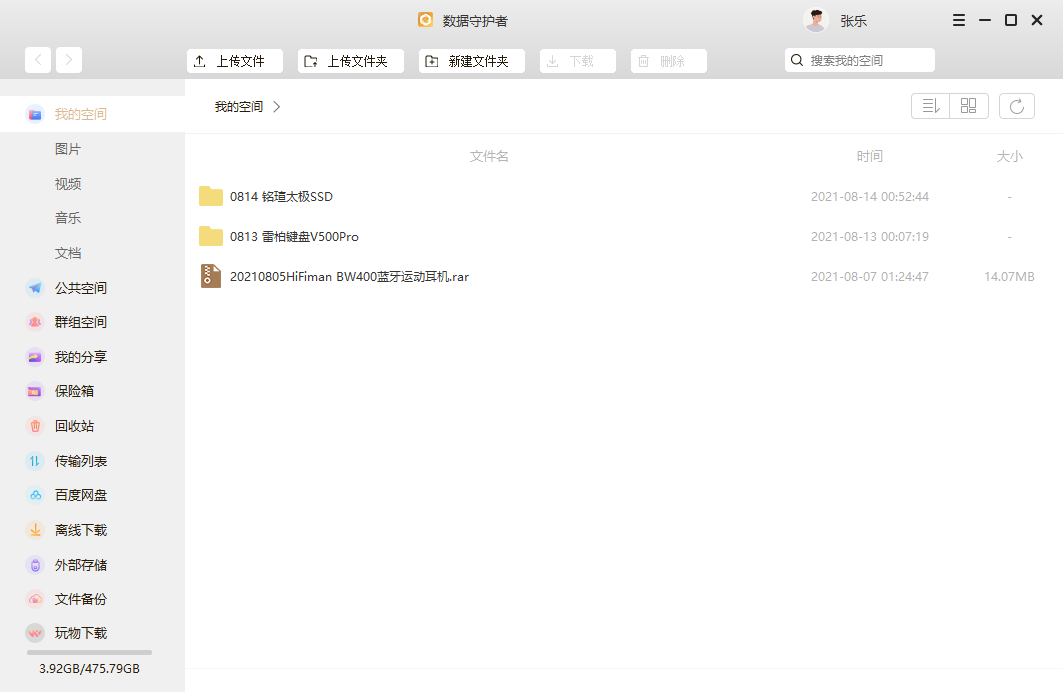Click the timestamp 2021-08-07 01:24:47
Image resolution: width=1063 pixels, height=692 pixels.
coord(870,277)
